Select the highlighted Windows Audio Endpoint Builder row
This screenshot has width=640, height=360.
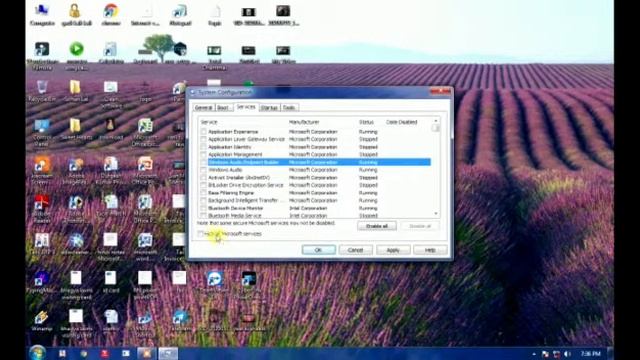click(315, 162)
